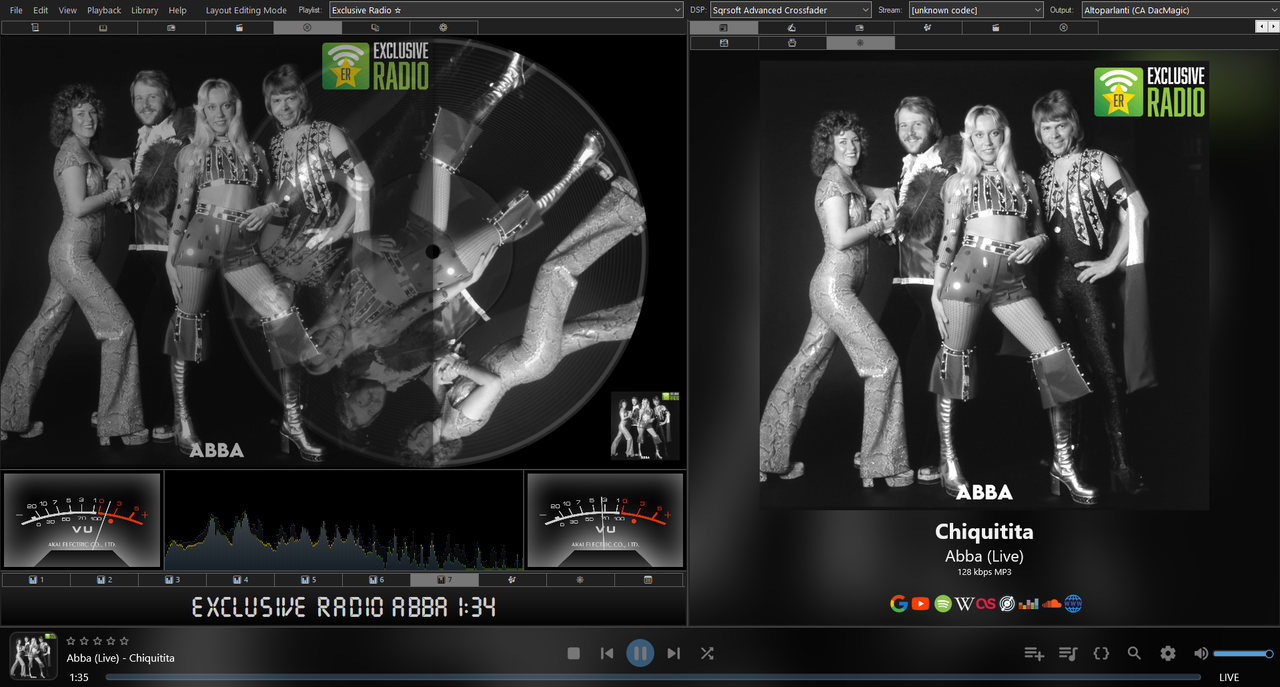Select visualization preset tab 1
Screen dimensions: 1280x687
click(x=36, y=580)
